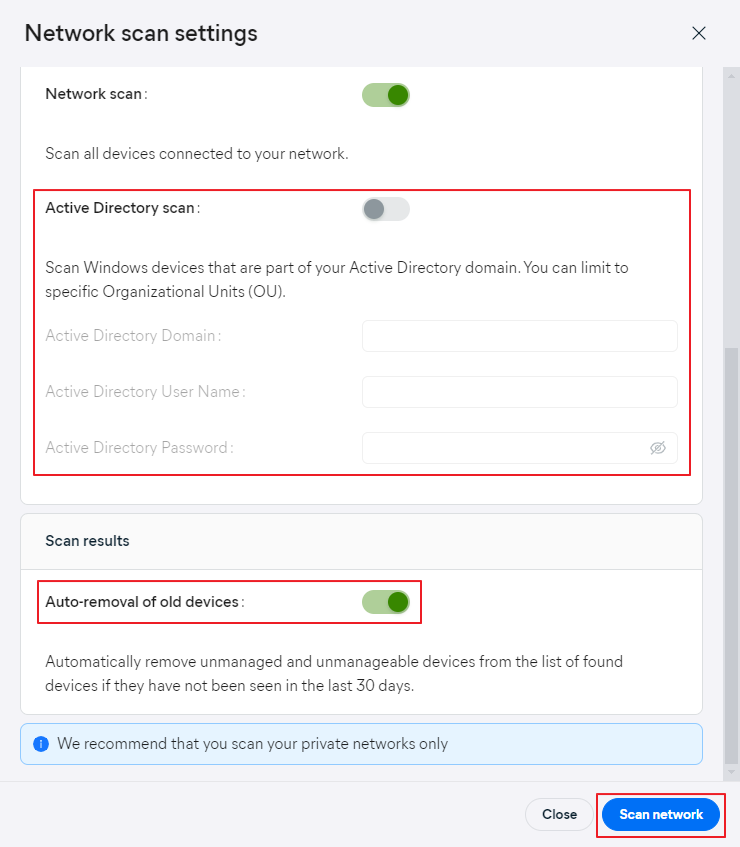The width and height of the screenshot is (740, 847).
Task: Click the Active Directory scan label
Action: (x=123, y=208)
